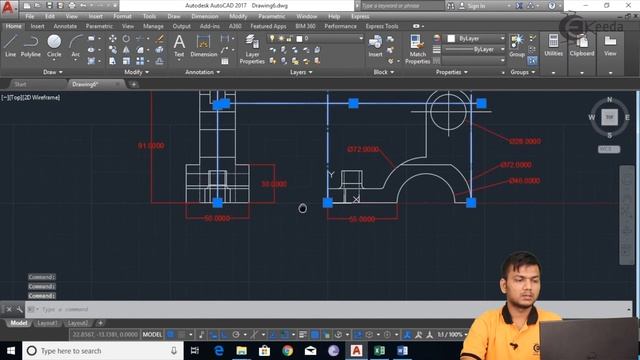Click the Plot print icon in quick access toolbar
Image resolution: width=640 pixels, height=360 pixels.
tap(72, 6)
